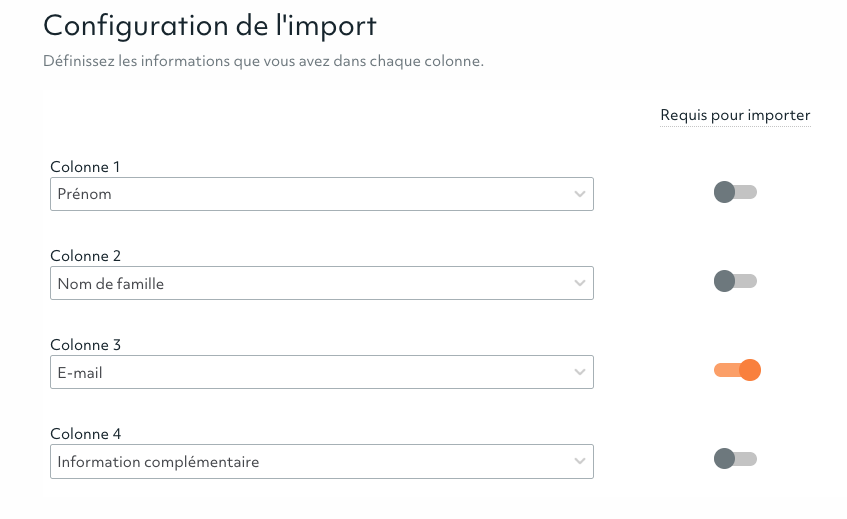
Task: Disable the orange required toggle for E-mail
Action: 737,371
